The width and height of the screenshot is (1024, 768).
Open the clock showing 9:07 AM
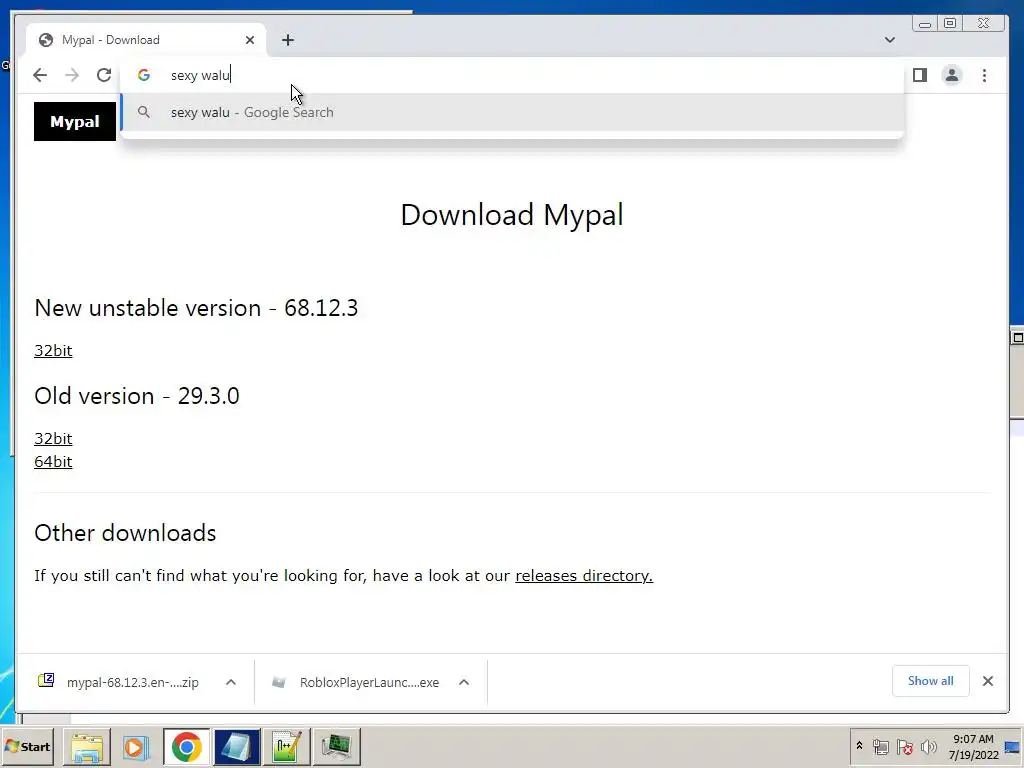click(973, 746)
